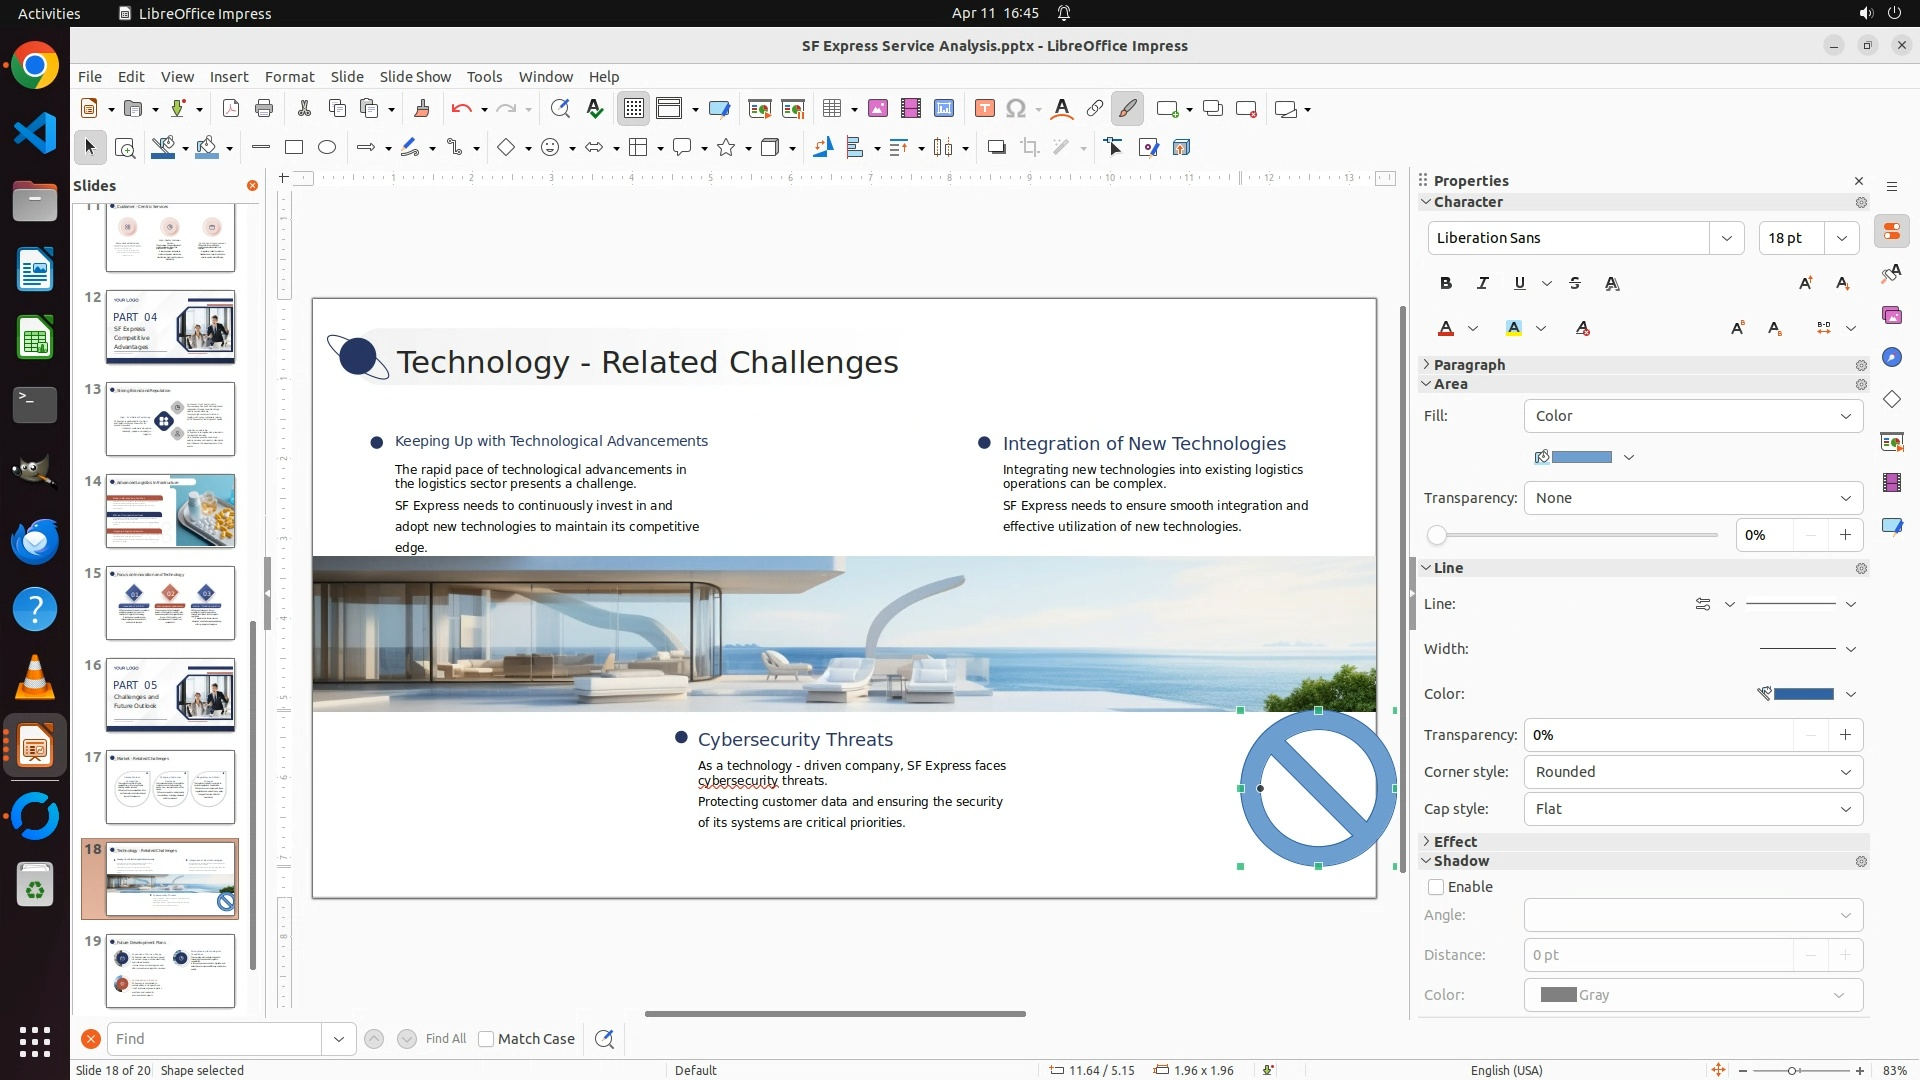1920x1080 pixels.
Task: Click the Insert Table icon
Action: click(831, 109)
